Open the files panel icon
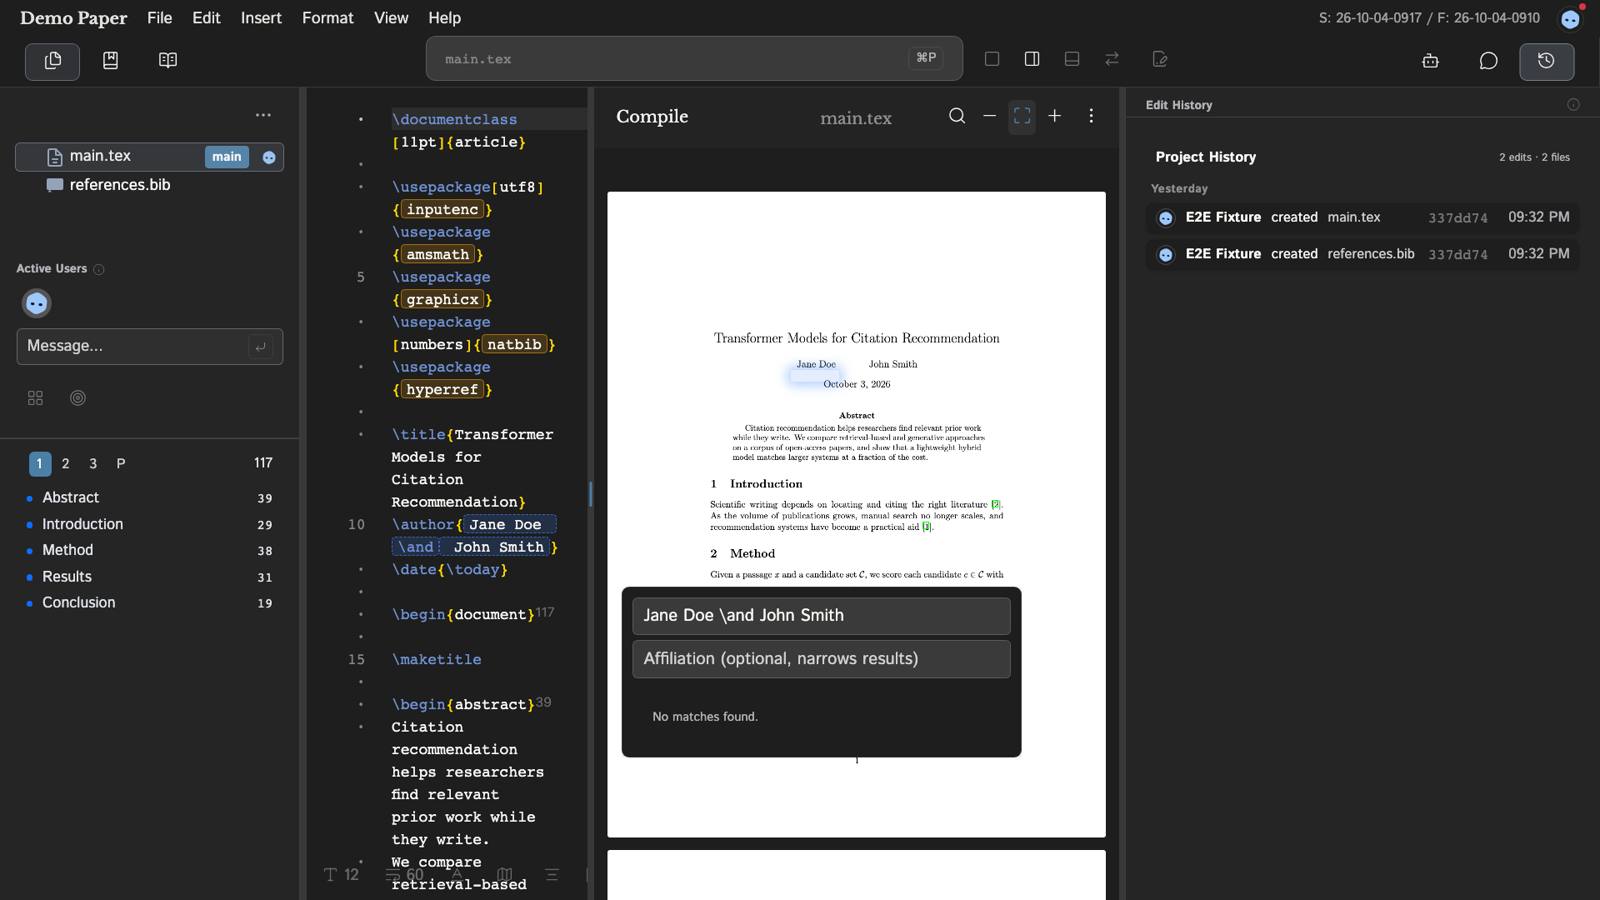 (x=53, y=61)
